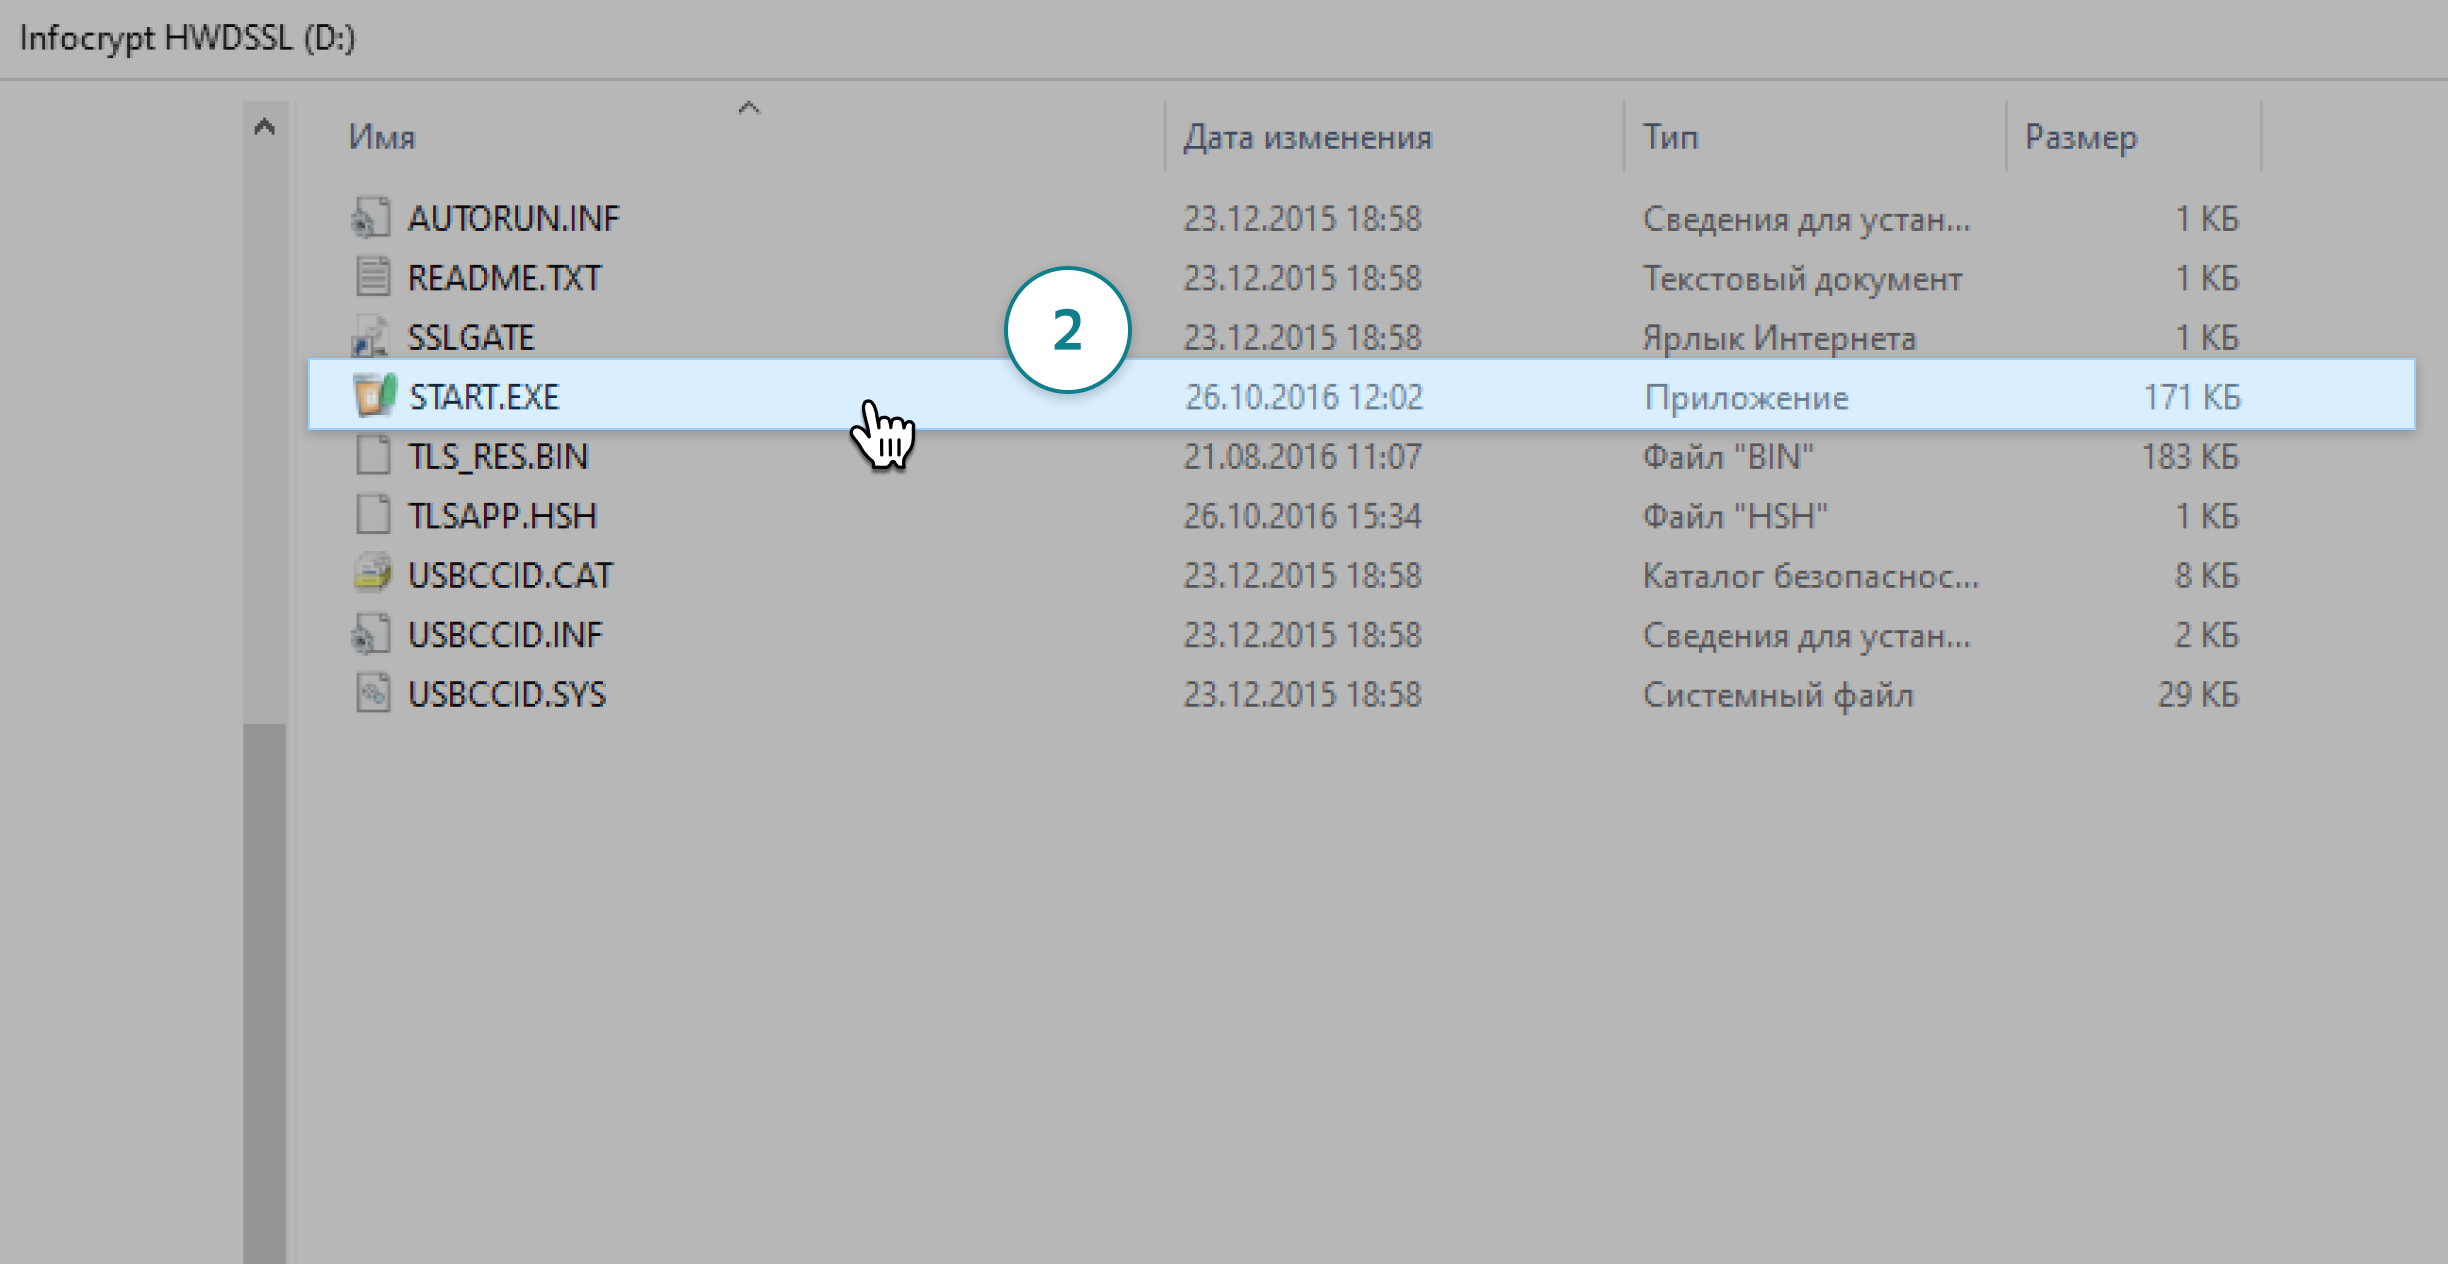Click the USBCCID.INF setup icon

372,634
